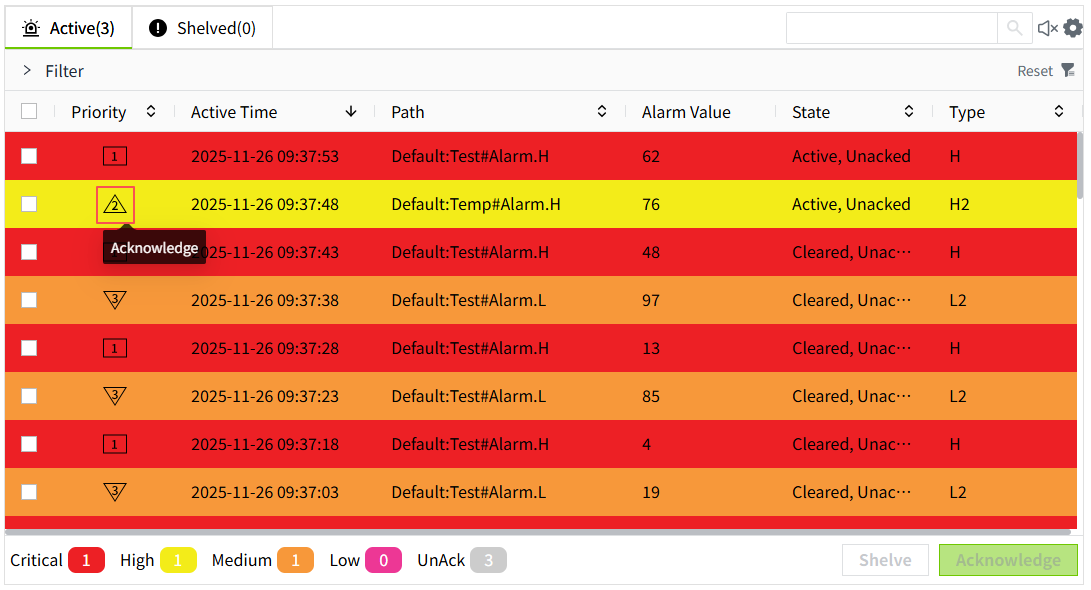Click priority 1 icon in 09:37:28 alarm row

[x=115, y=348]
